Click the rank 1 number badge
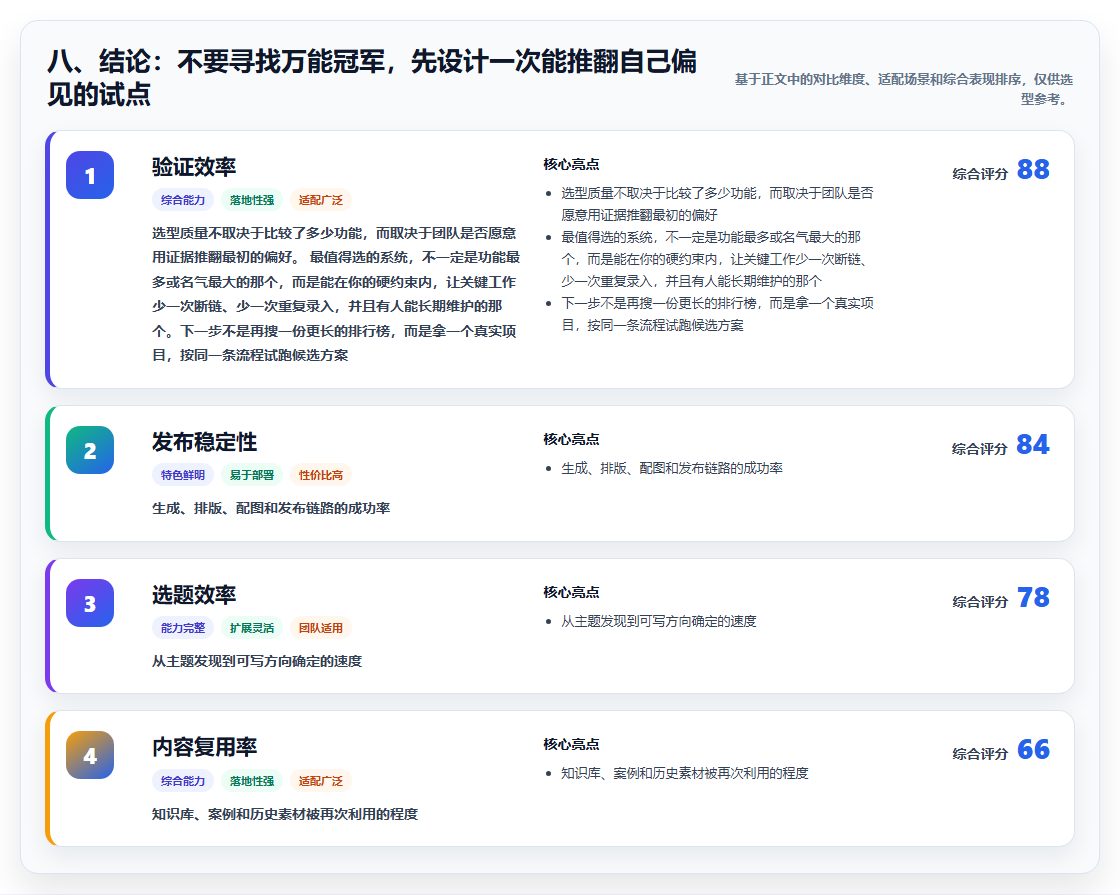The height and width of the screenshot is (895, 1120). 90,175
